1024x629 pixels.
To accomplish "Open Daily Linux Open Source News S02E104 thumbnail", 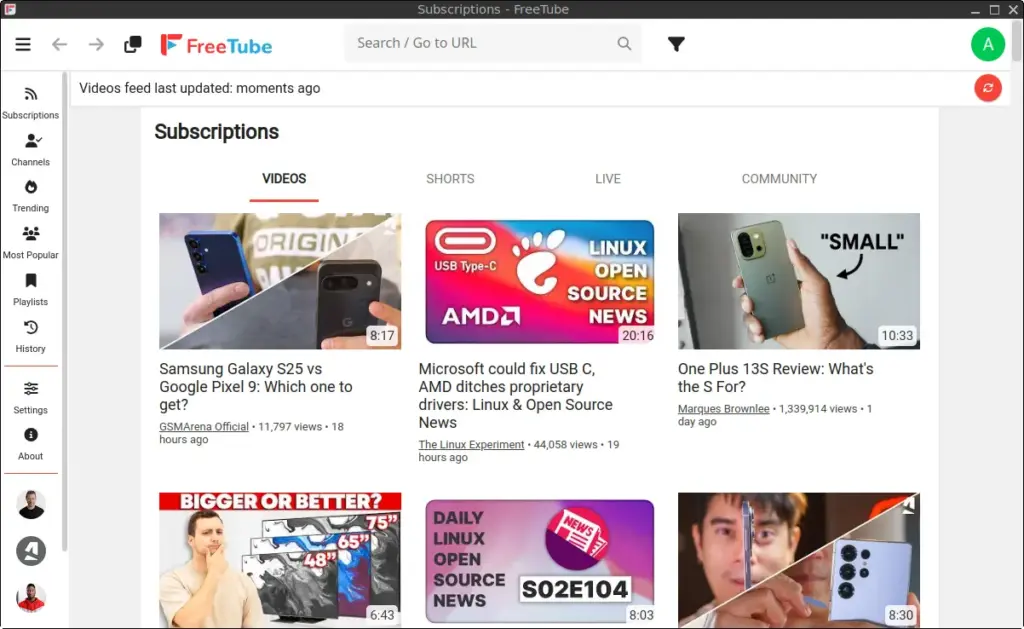I will tap(539, 562).
